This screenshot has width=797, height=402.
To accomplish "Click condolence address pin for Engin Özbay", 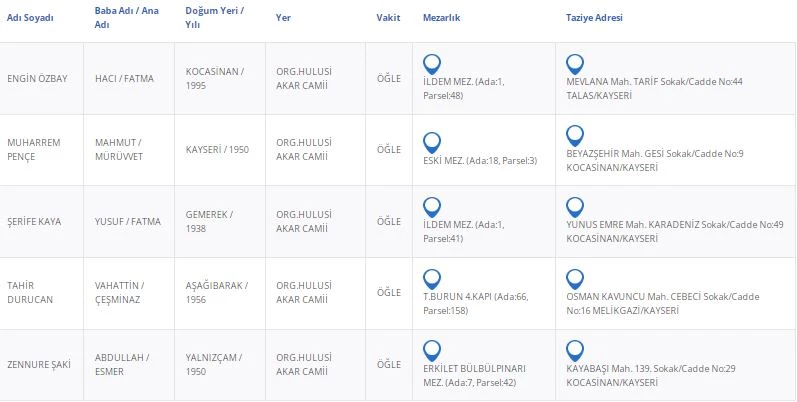I will (575, 65).
